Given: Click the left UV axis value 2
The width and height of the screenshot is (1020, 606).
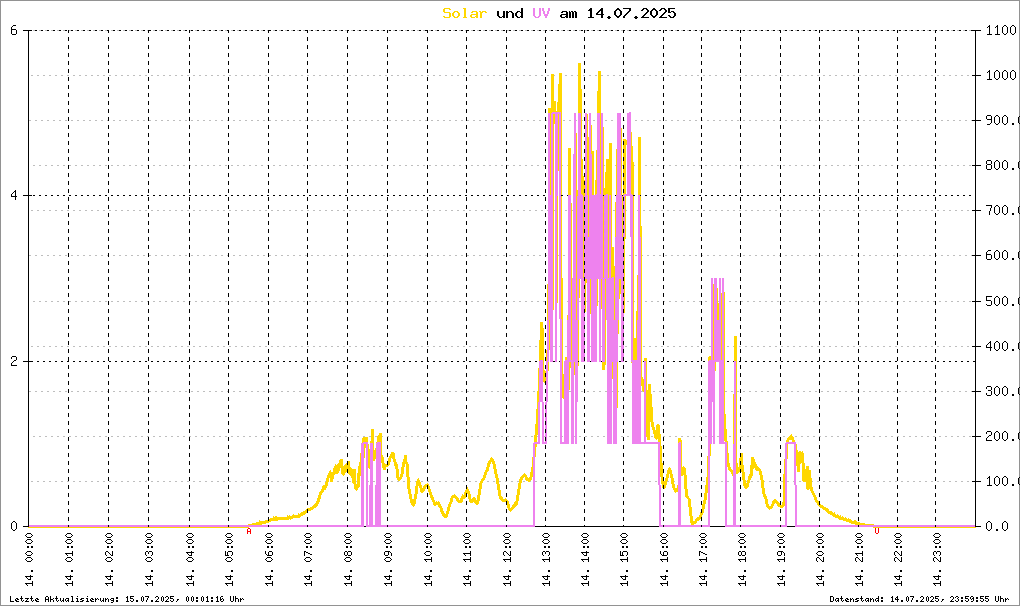Looking at the screenshot, I should click(14, 362).
